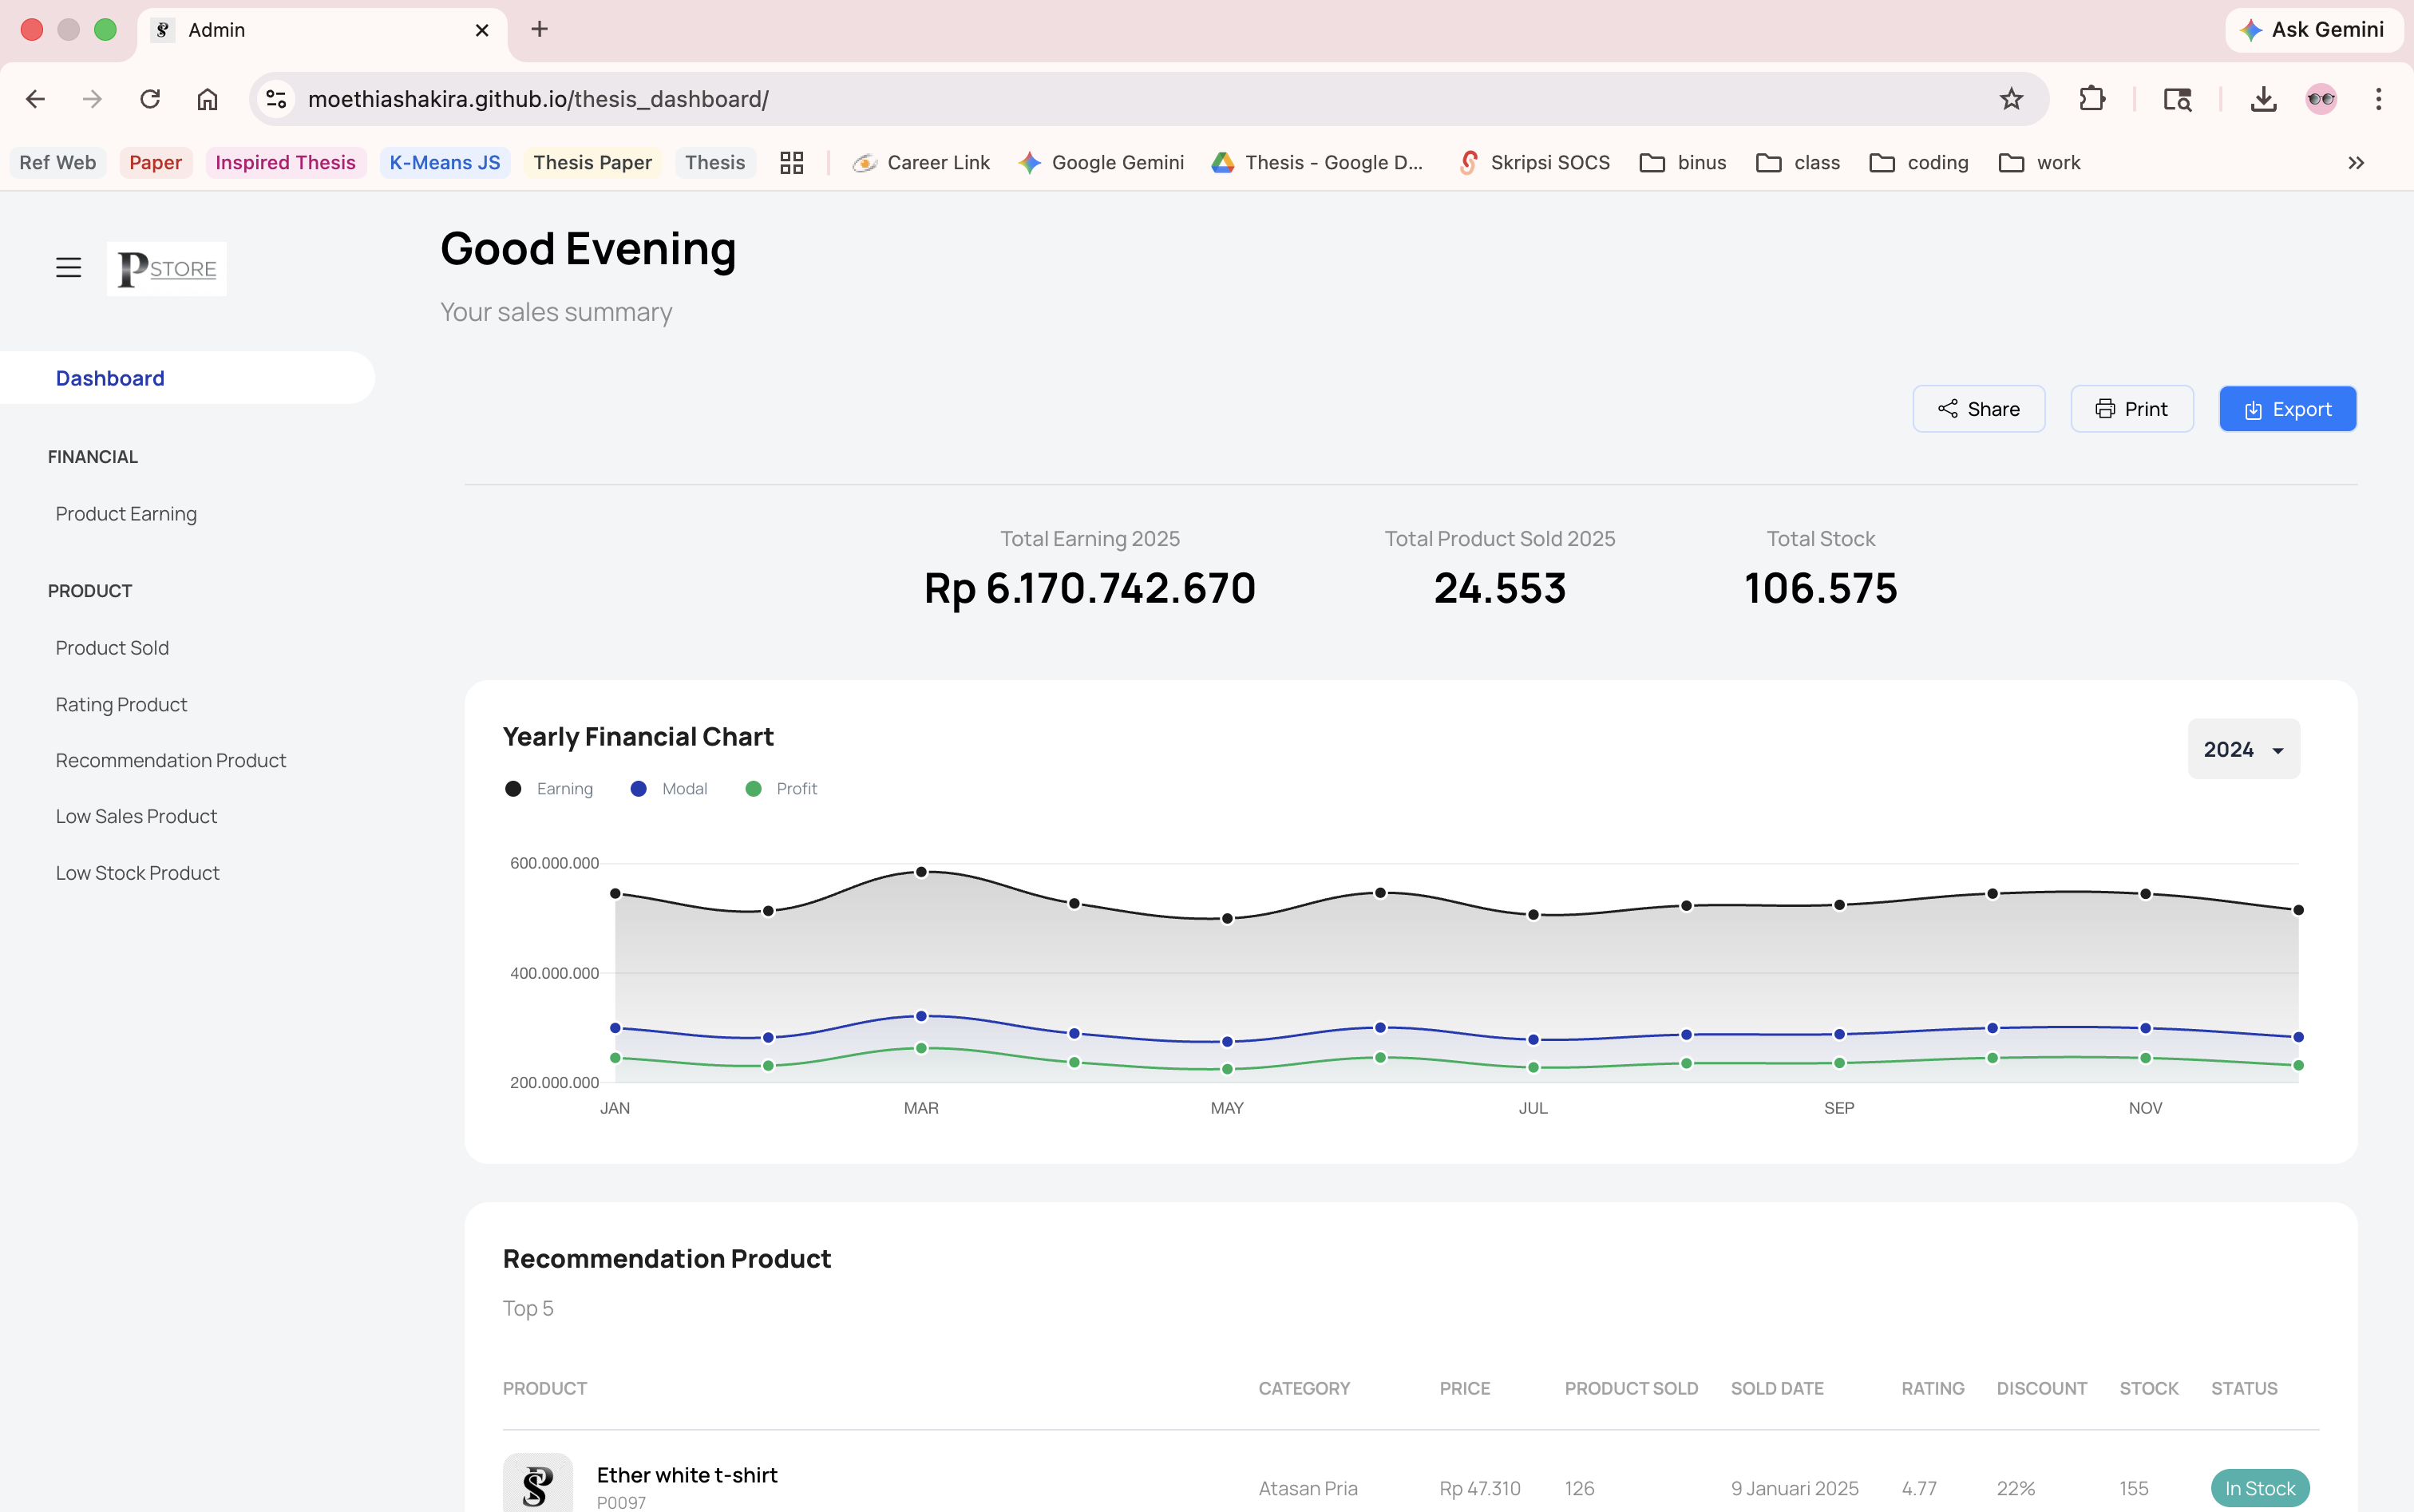Viewport: 2414px width, 1512px height.
Task: Toggle the Modal series in legend
Action: [669, 789]
